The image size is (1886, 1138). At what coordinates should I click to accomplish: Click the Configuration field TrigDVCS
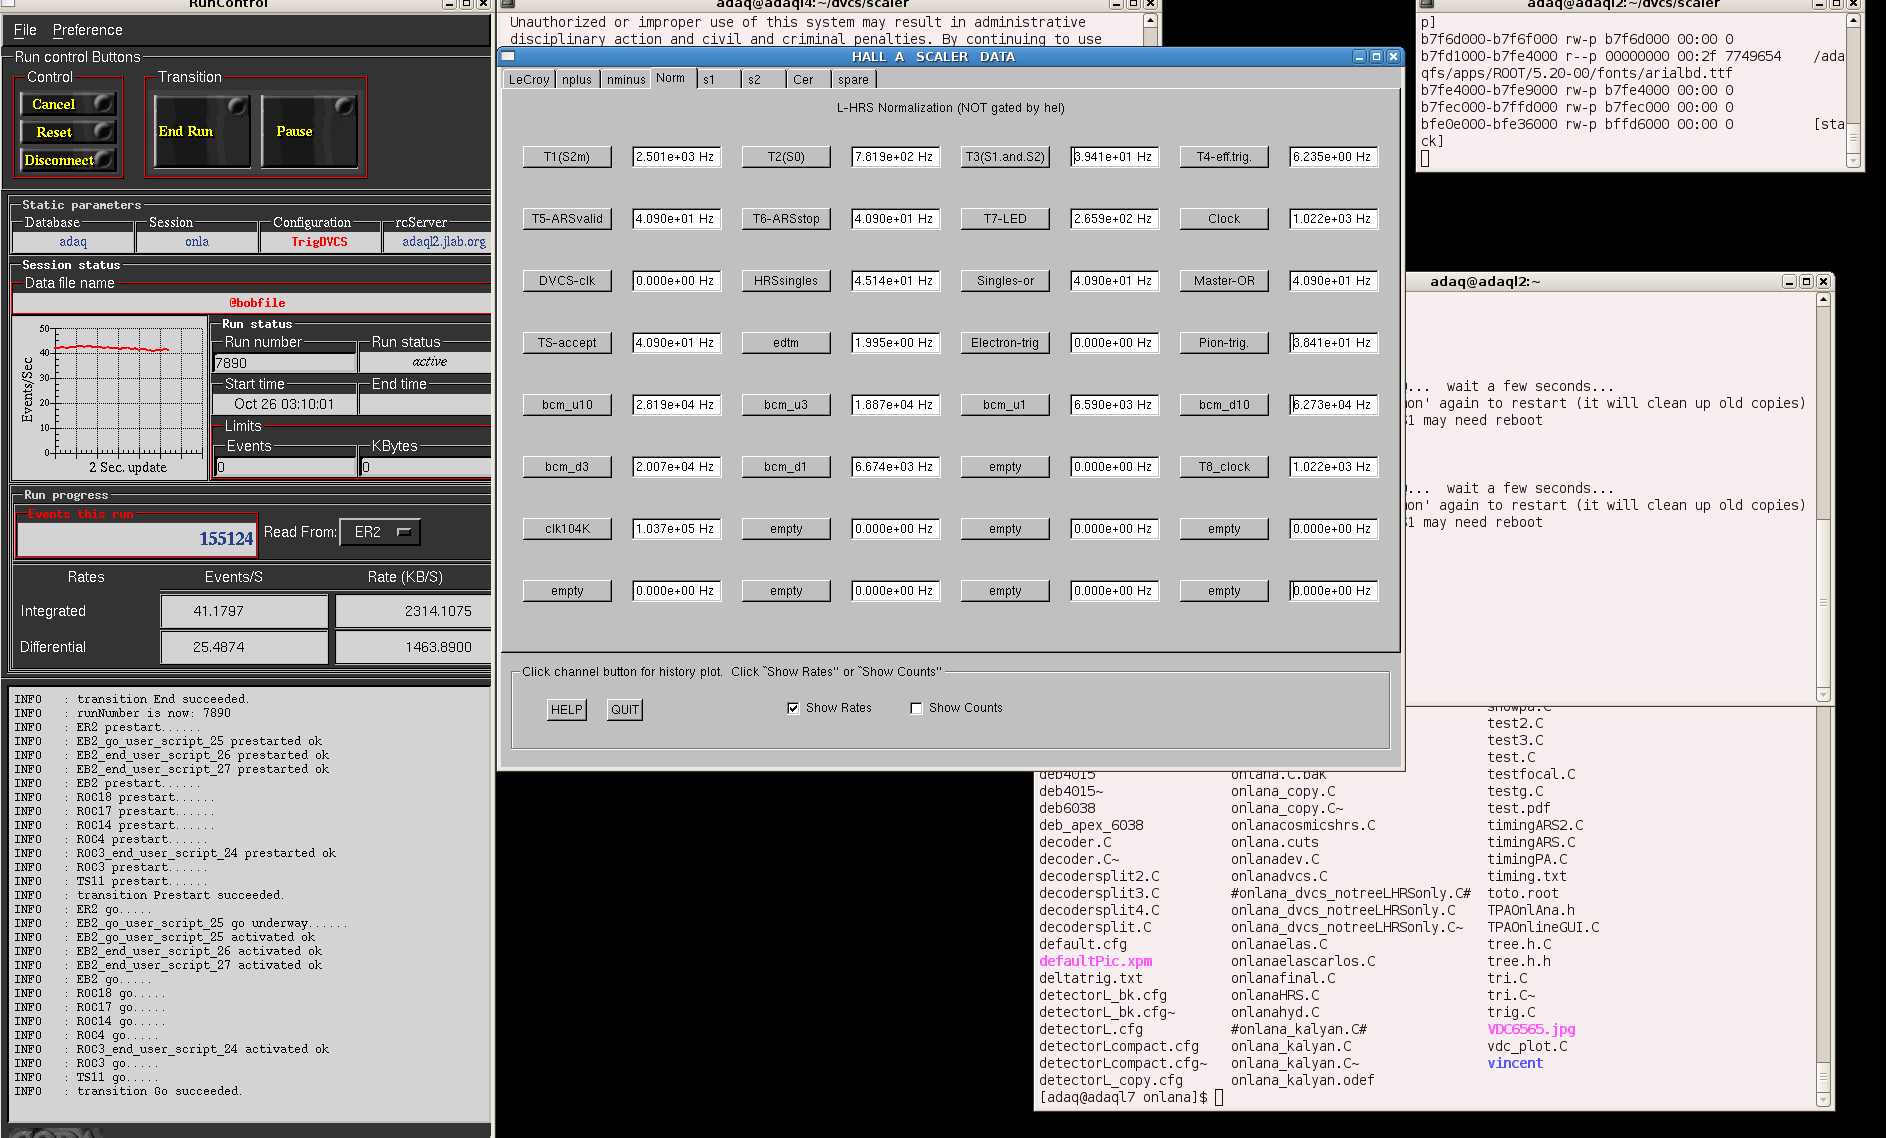pyautogui.click(x=320, y=242)
